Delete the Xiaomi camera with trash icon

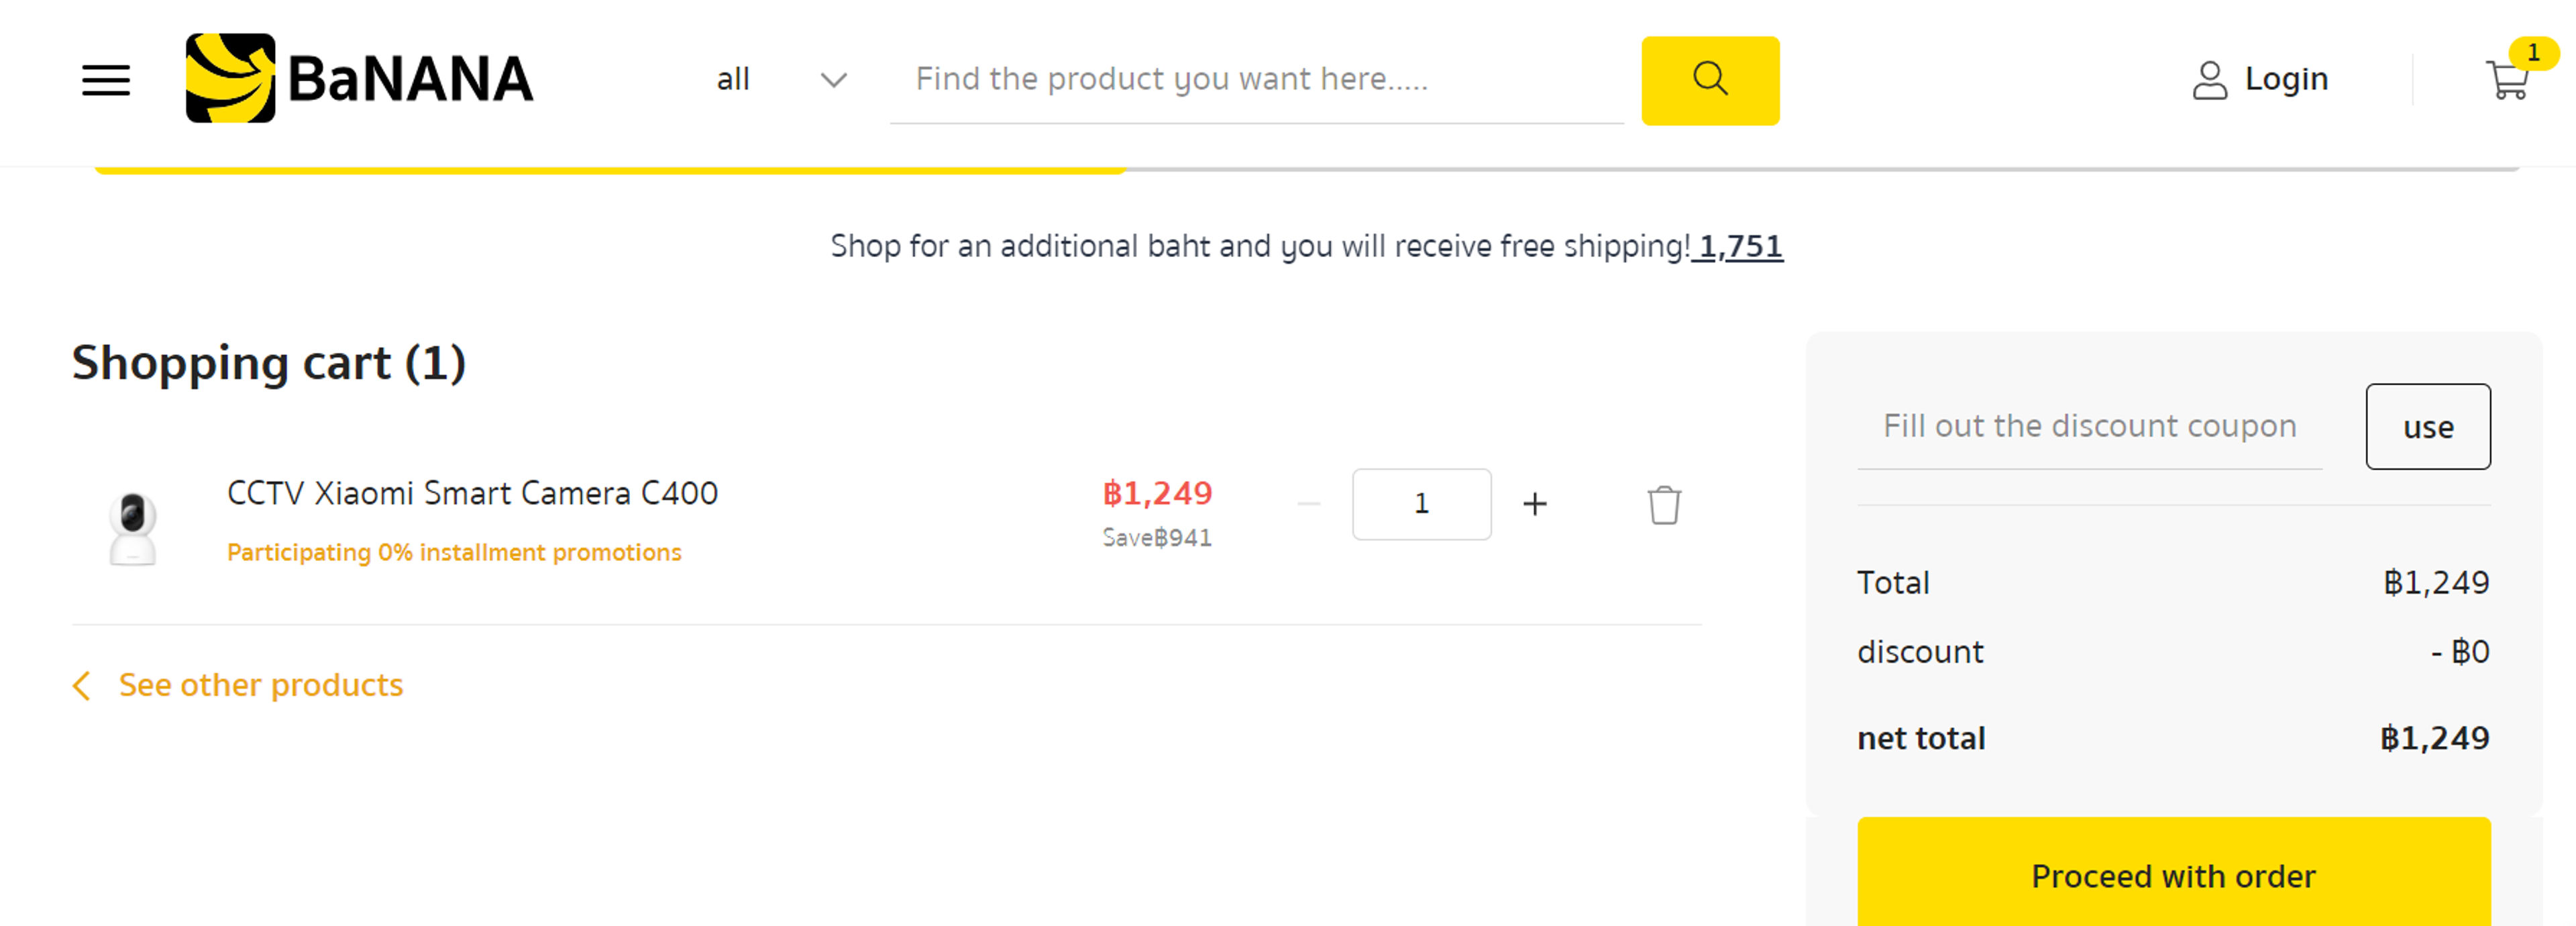[x=1664, y=505]
